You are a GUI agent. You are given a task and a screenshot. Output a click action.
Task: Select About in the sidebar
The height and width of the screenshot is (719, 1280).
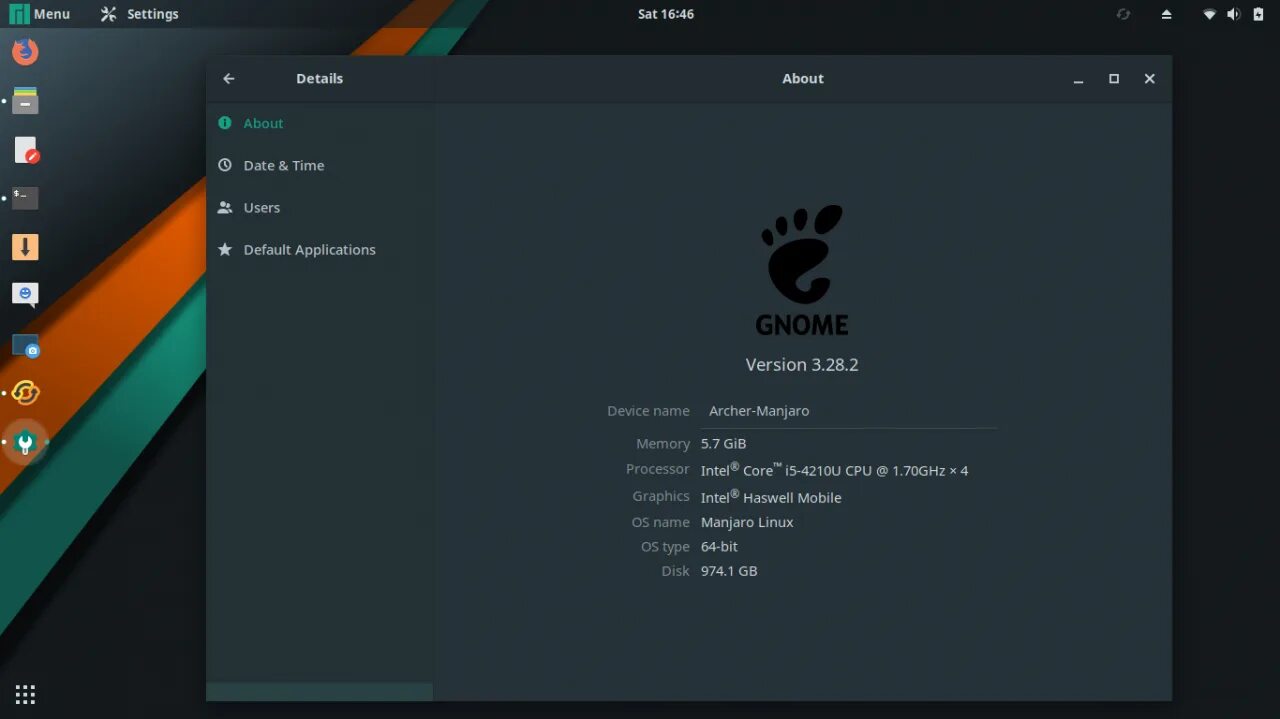coord(320,123)
